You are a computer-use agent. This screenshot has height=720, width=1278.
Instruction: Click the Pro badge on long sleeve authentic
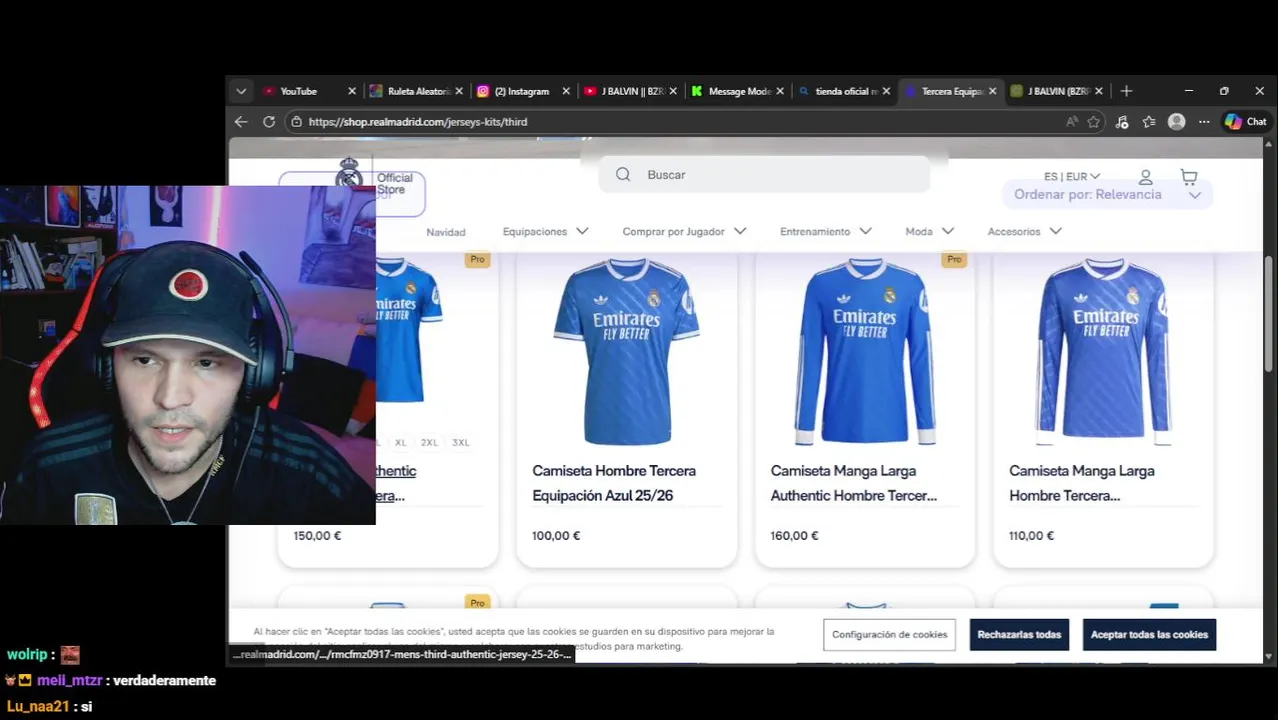pos(954,260)
